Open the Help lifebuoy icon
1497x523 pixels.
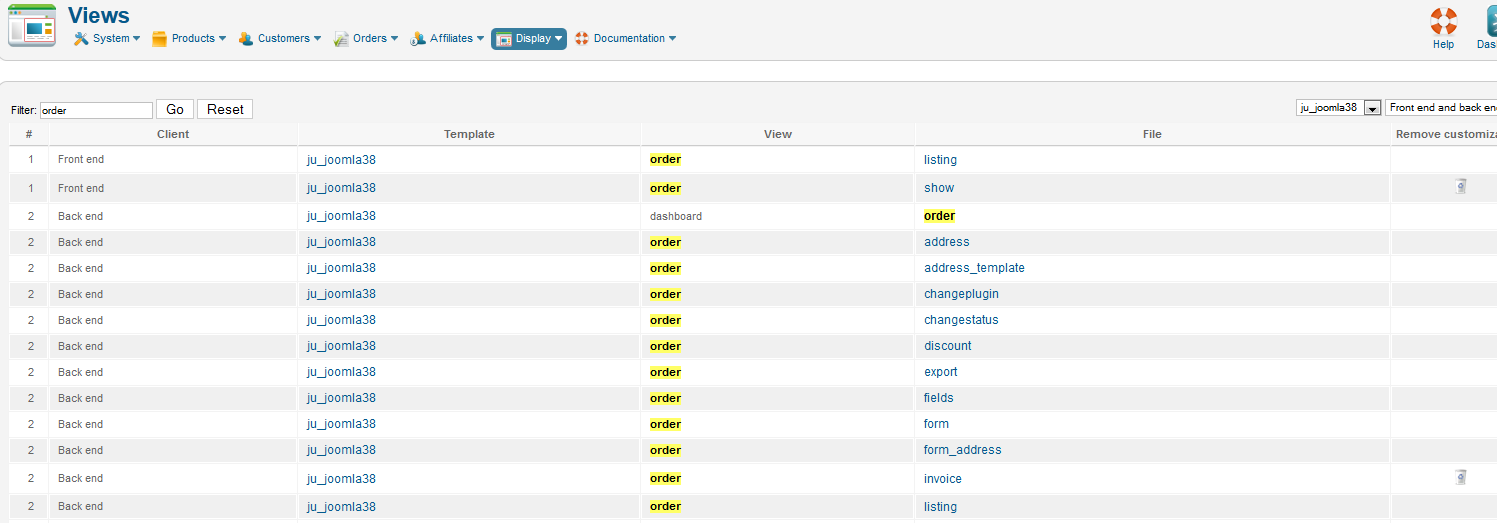(x=1443, y=22)
